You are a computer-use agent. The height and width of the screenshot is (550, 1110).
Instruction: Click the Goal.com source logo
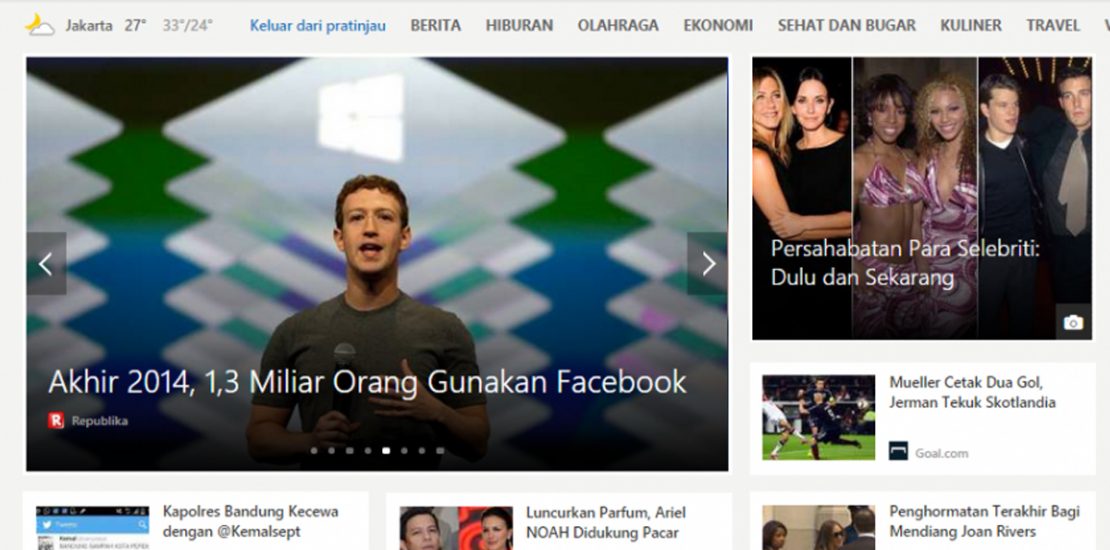(x=898, y=451)
